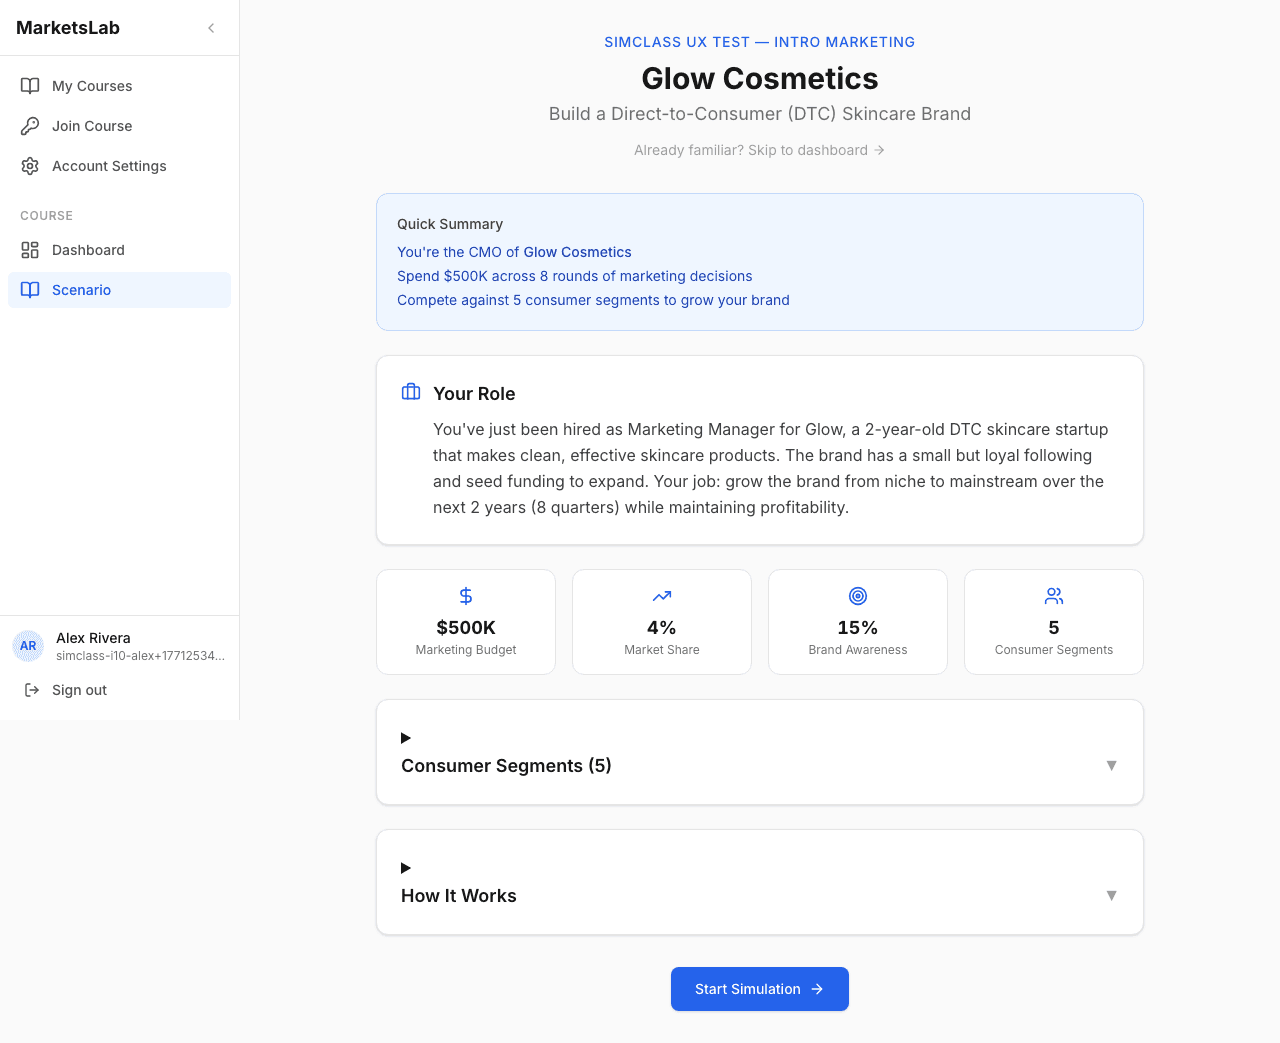Screen dimensions: 1280x1043
Task: Click the Dashboard grid icon
Action: pos(30,250)
